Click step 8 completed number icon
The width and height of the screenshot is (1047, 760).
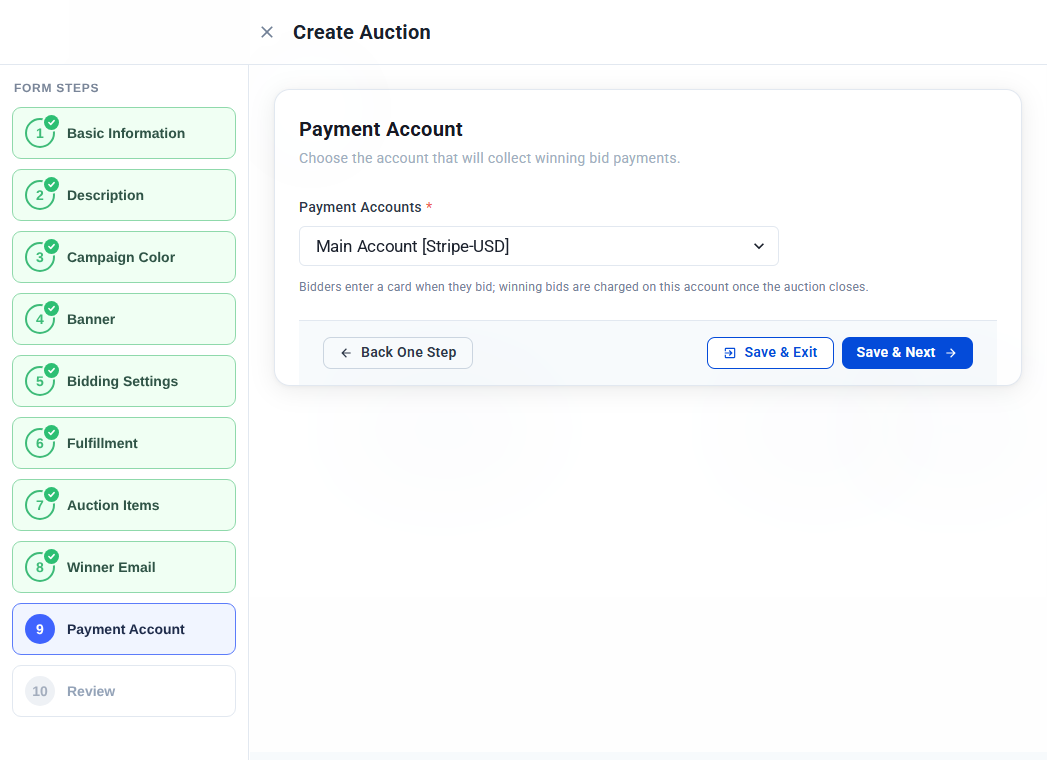pyautogui.click(x=40, y=567)
